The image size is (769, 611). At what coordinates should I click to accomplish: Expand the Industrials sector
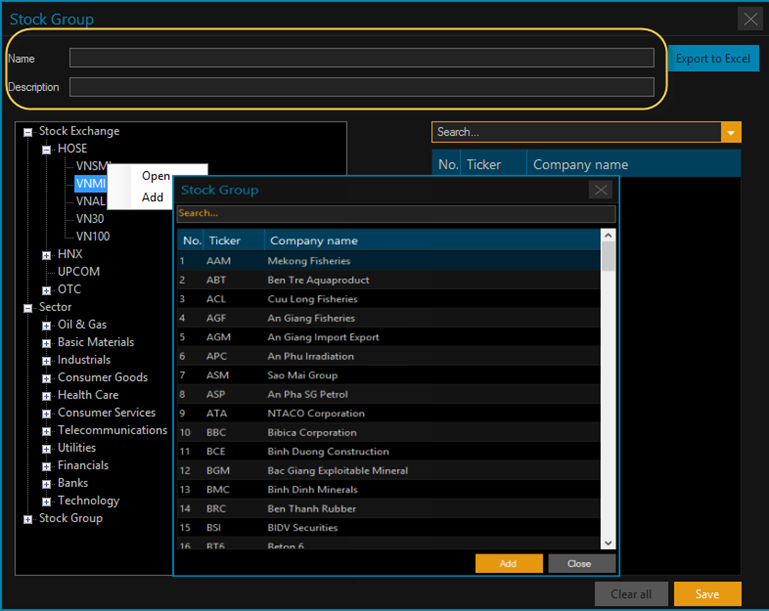[47, 361]
